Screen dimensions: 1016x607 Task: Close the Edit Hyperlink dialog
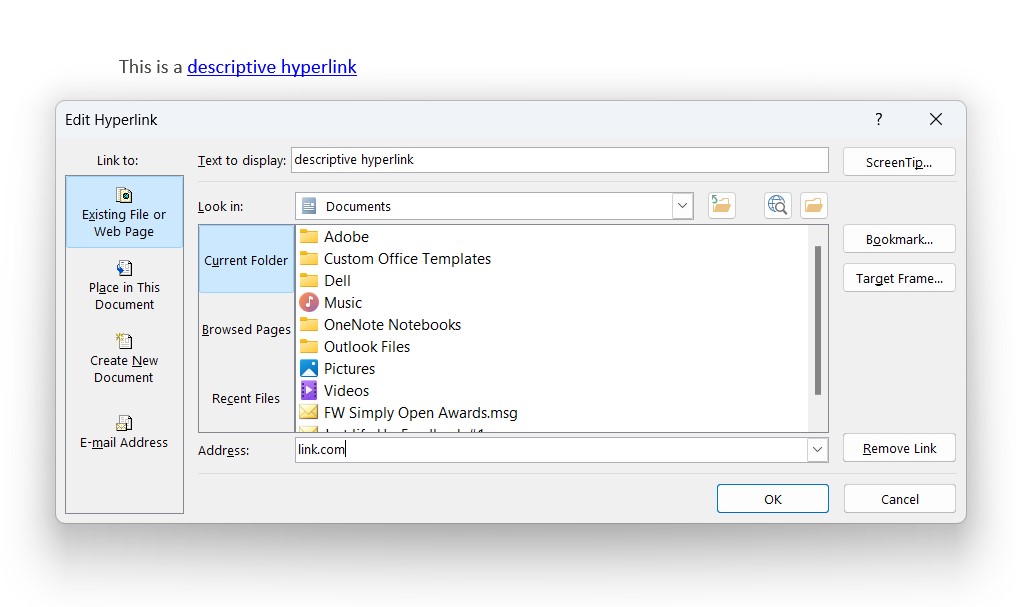click(x=936, y=119)
